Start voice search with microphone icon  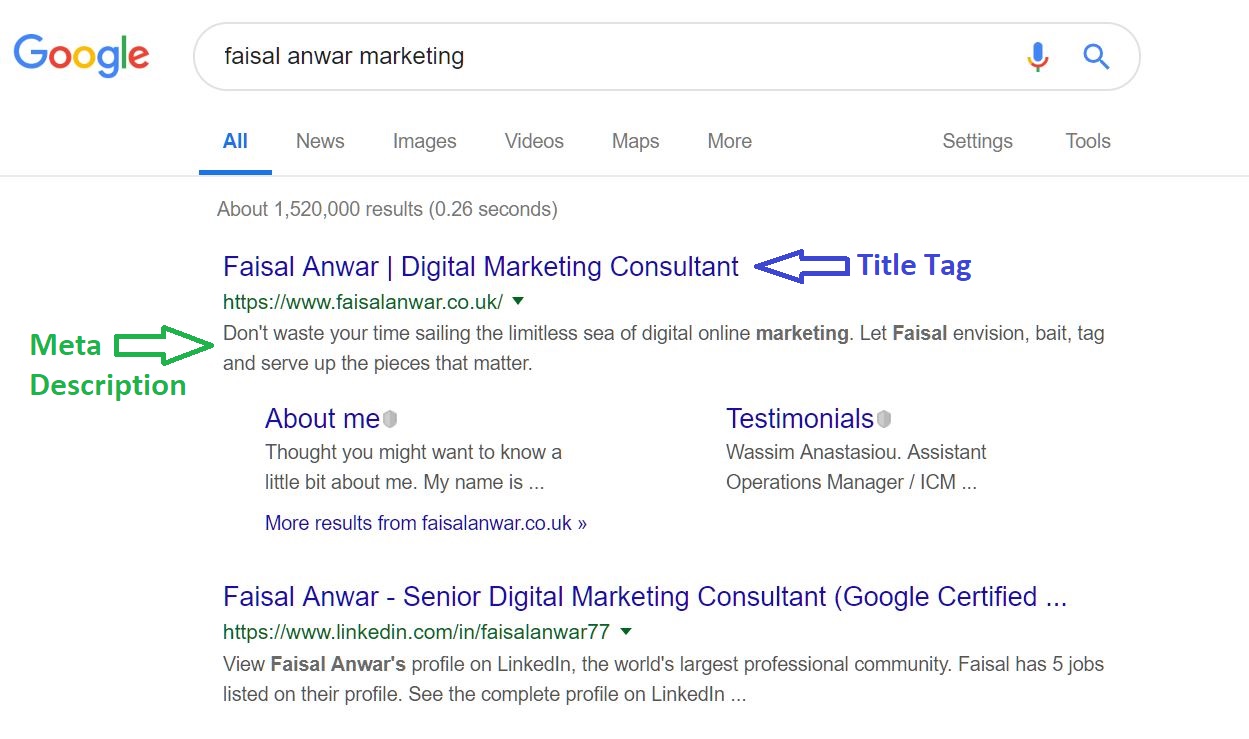tap(1038, 57)
